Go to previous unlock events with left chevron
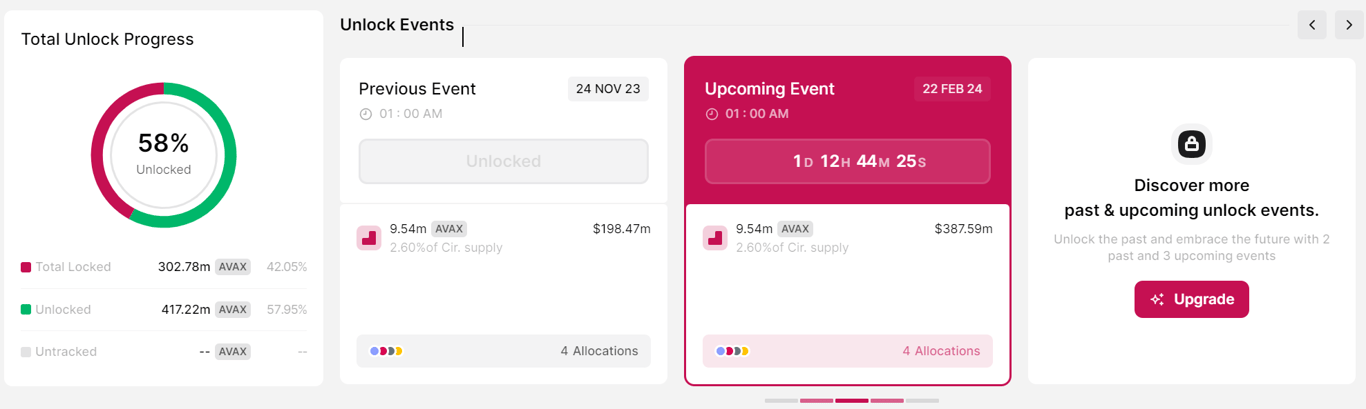The height and width of the screenshot is (409, 1366). [x=1312, y=25]
